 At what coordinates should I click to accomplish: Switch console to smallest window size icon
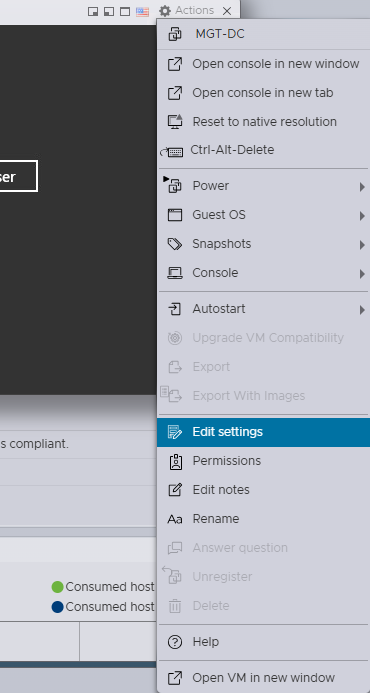point(93,11)
